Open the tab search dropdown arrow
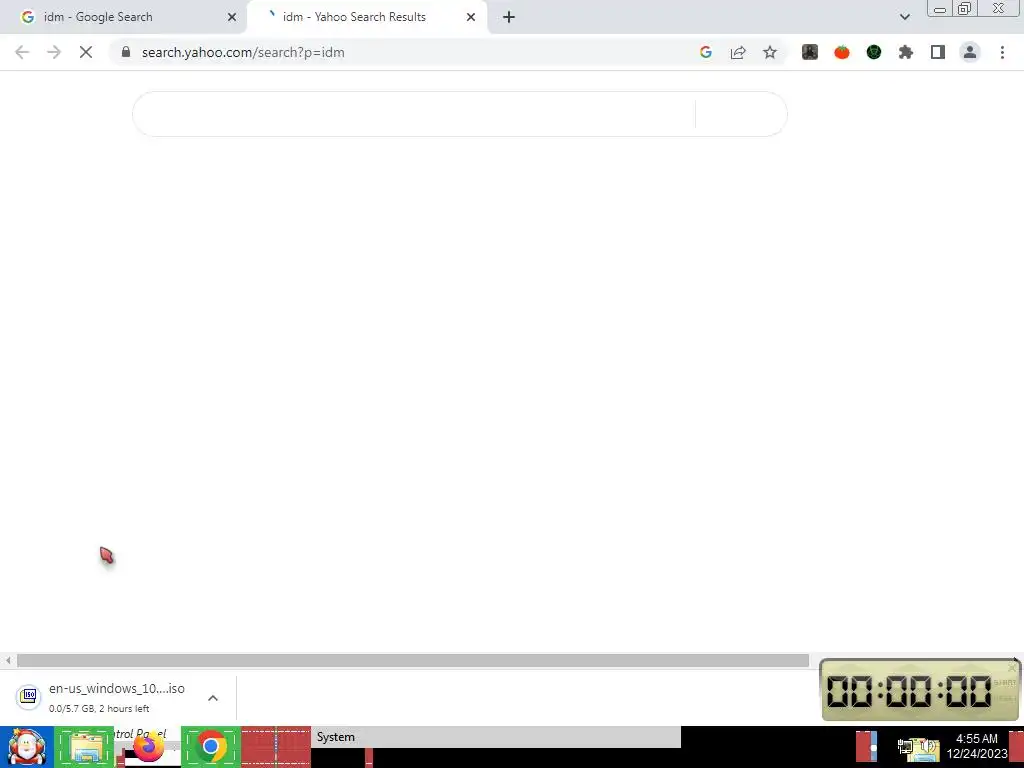 coord(904,17)
